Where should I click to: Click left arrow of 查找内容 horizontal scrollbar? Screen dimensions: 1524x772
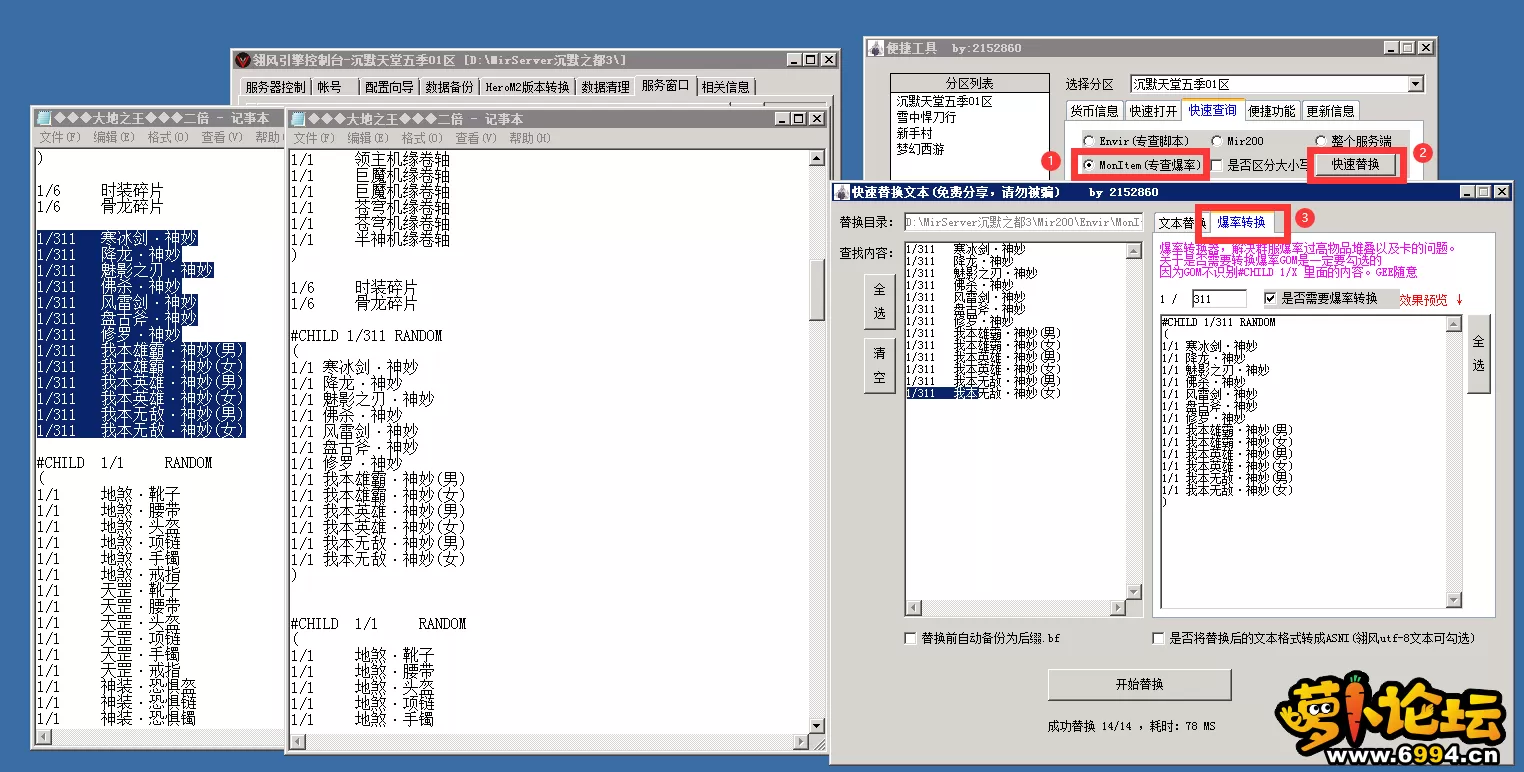tap(913, 607)
